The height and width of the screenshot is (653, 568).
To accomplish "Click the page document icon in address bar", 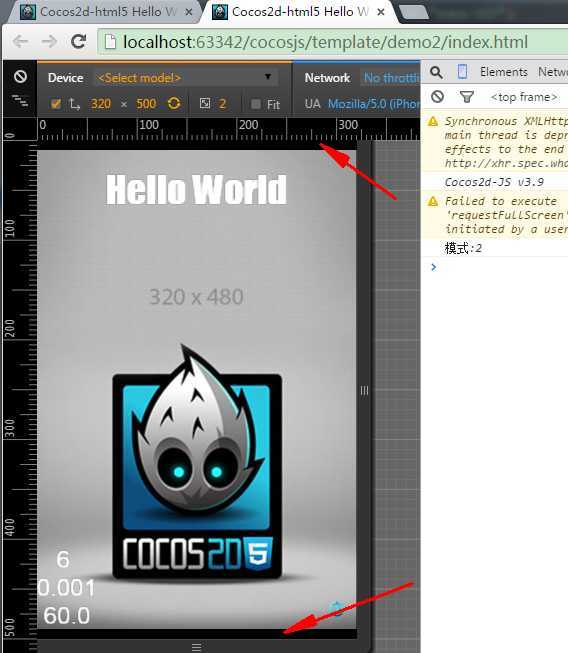I will 110,42.
